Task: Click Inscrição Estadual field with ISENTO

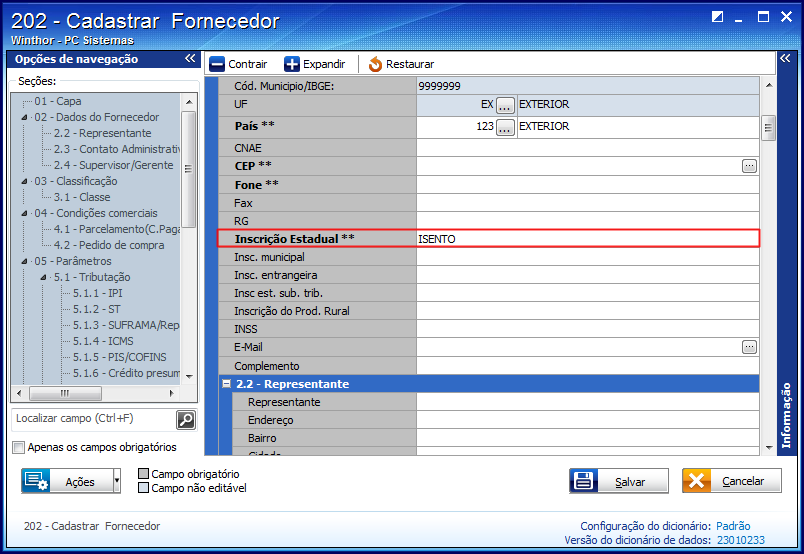Action: [588, 239]
